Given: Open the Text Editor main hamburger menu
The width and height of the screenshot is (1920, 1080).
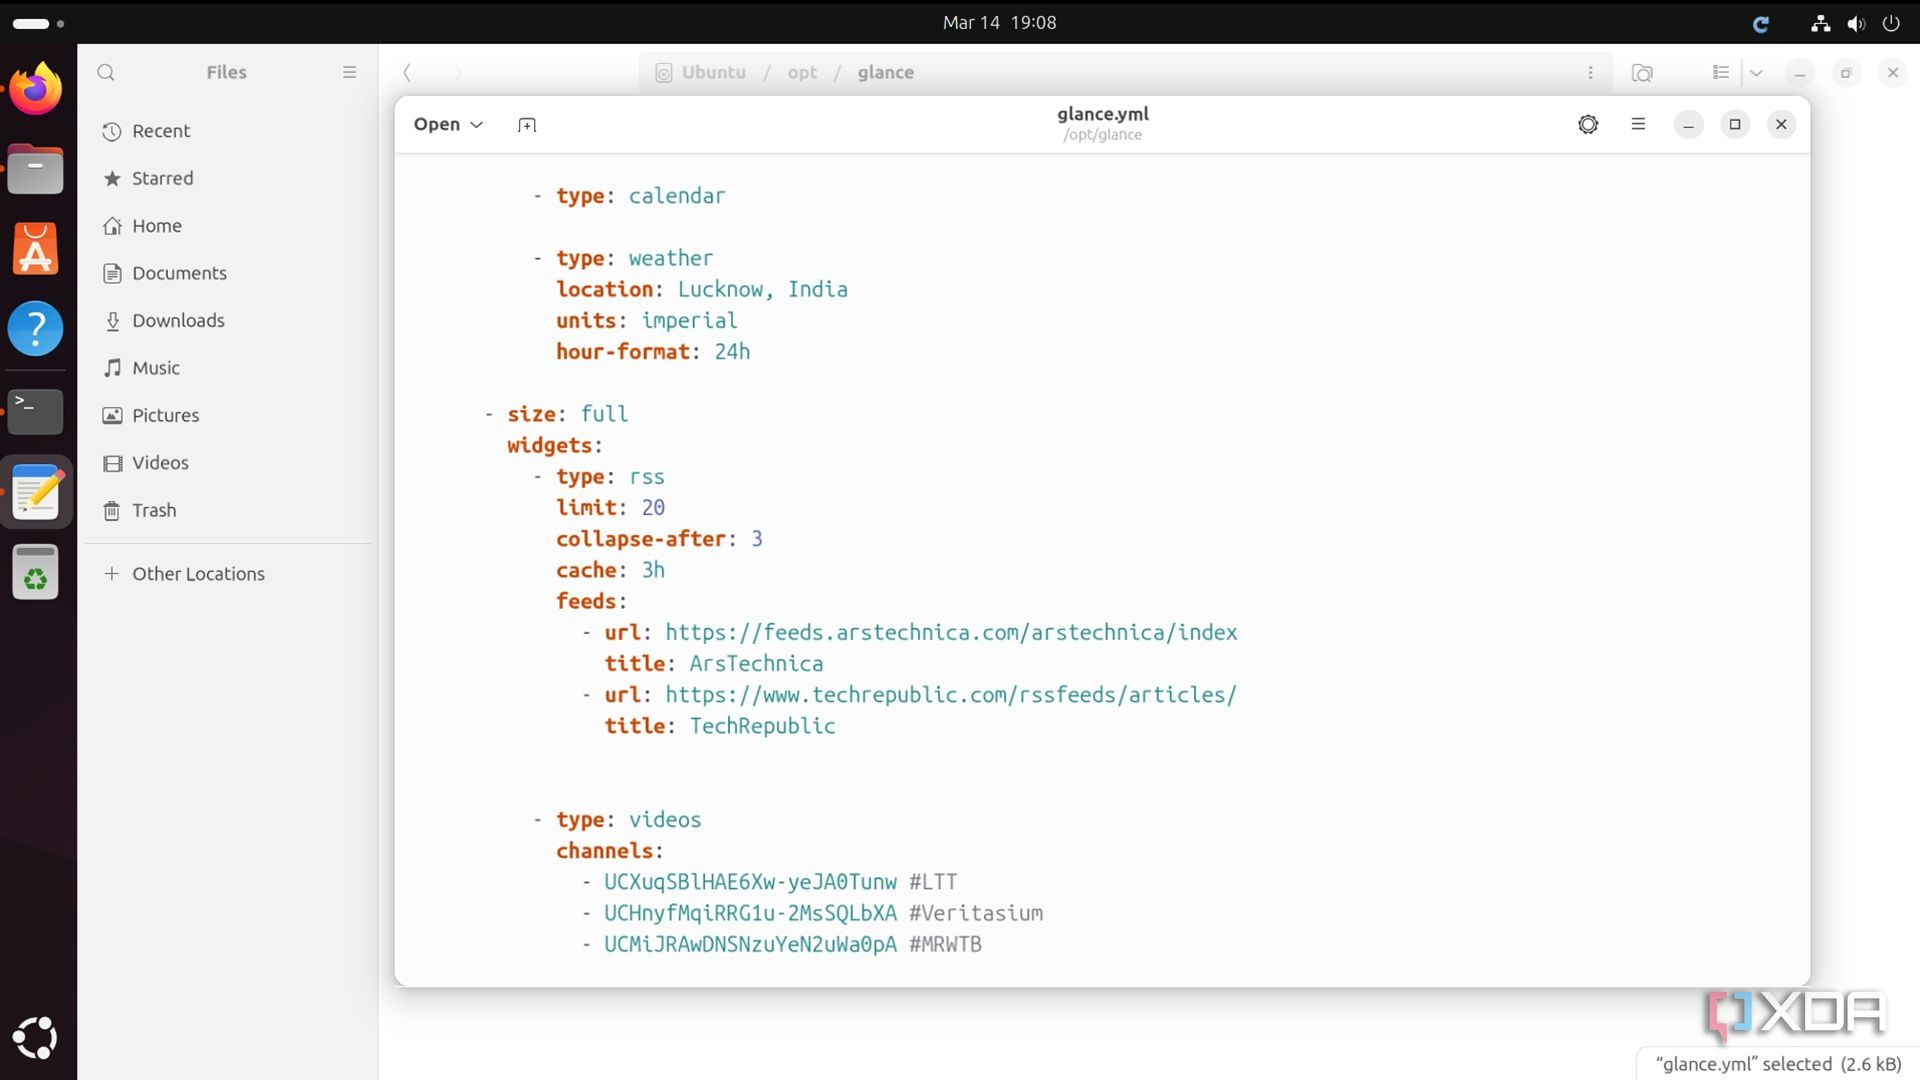Looking at the screenshot, I should (1638, 124).
